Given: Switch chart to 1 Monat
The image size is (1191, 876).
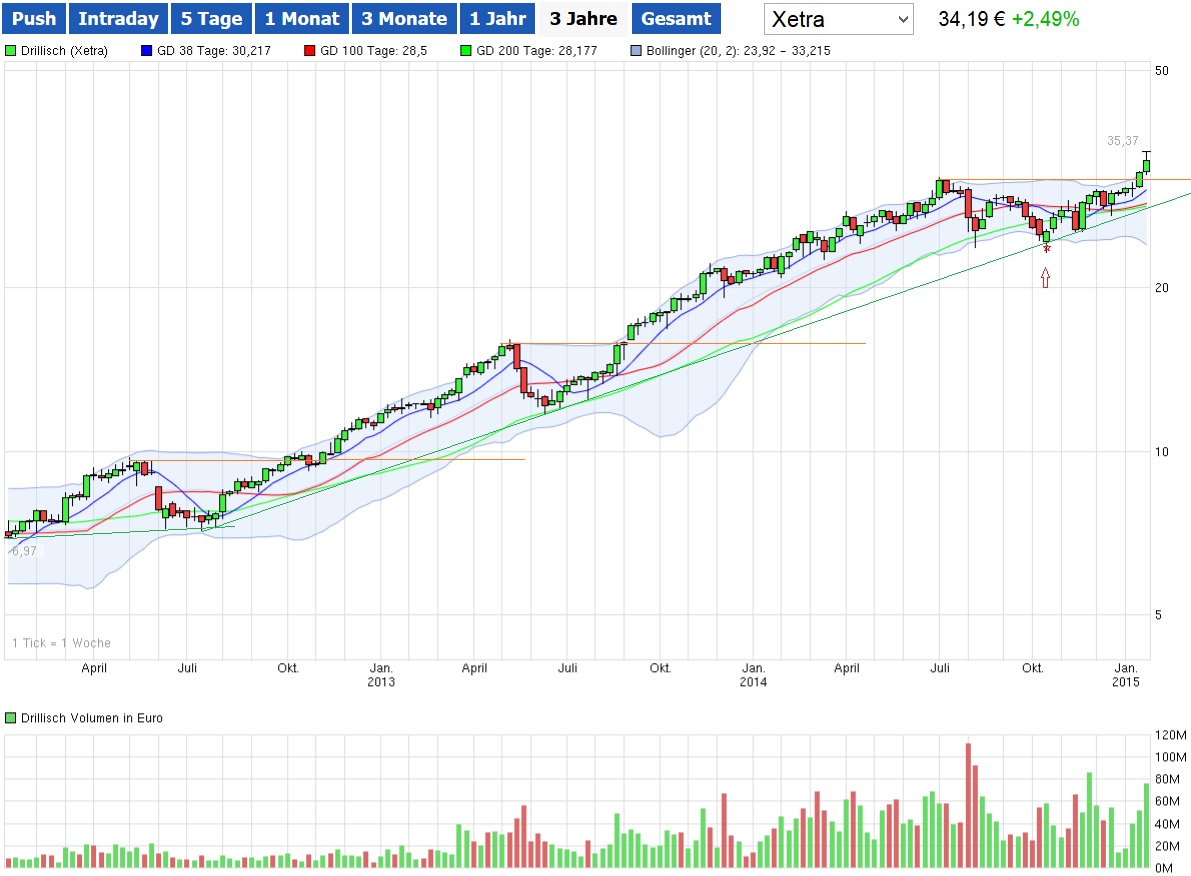Looking at the screenshot, I should click(x=302, y=19).
